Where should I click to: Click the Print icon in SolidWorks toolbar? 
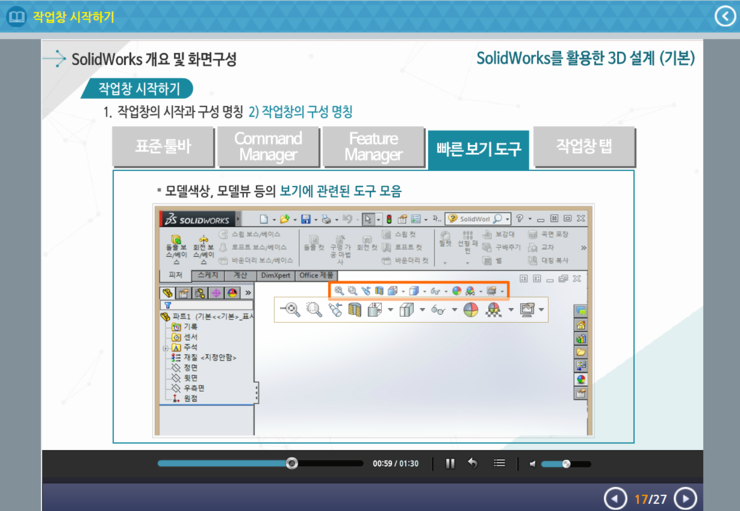click(x=326, y=219)
